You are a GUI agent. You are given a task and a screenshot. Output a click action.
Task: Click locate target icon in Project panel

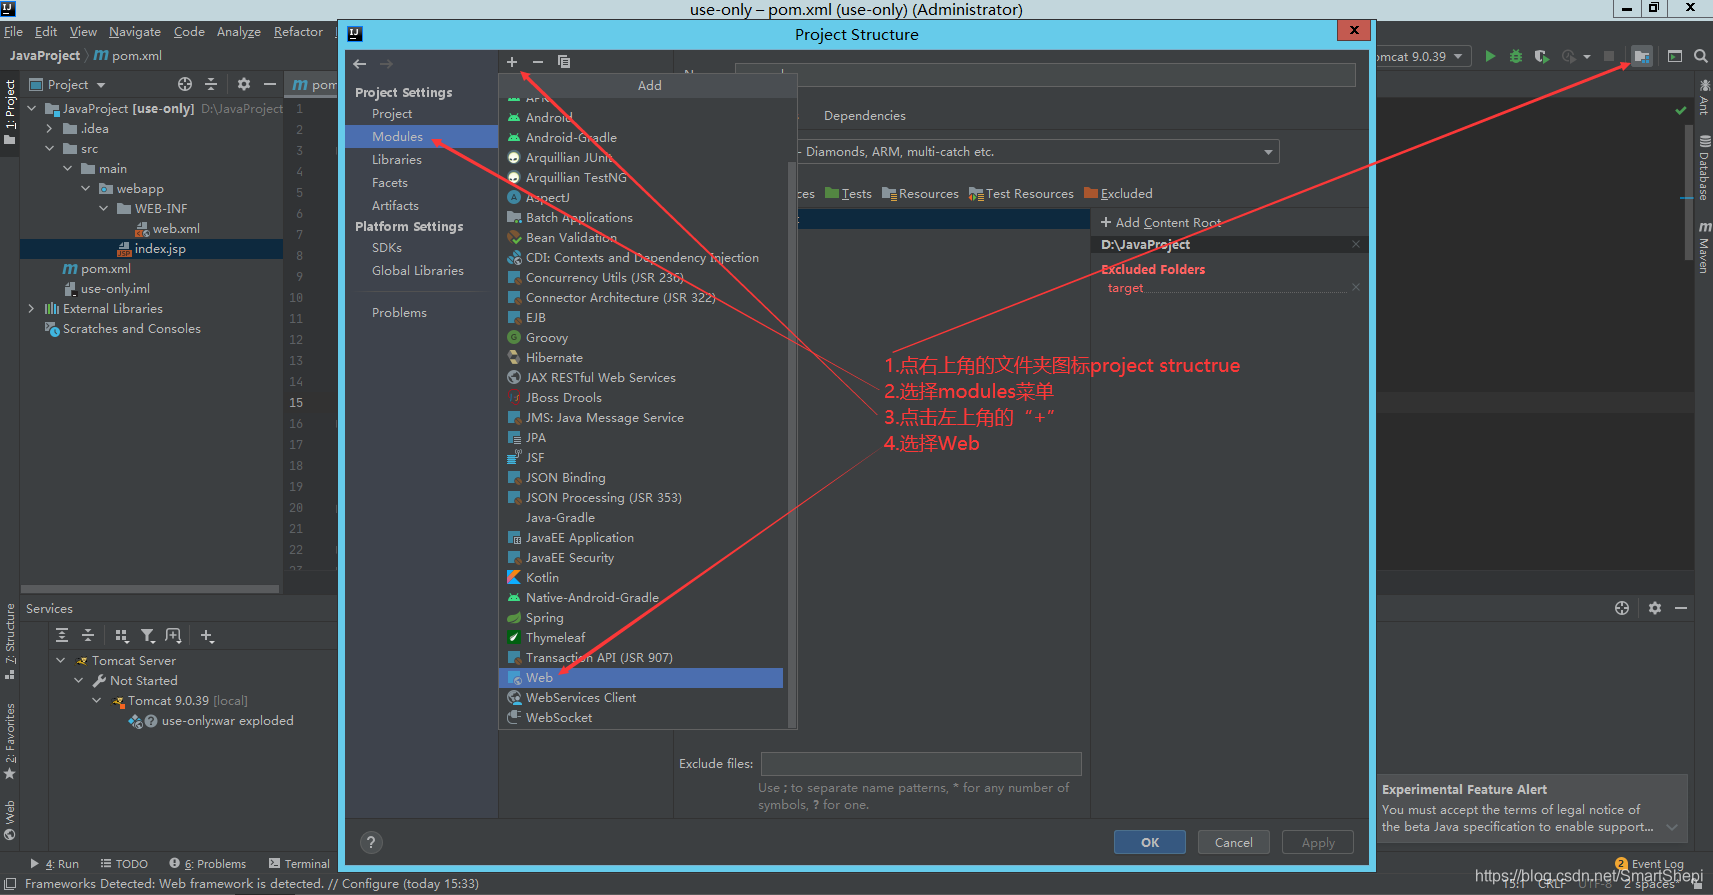click(x=185, y=84)
